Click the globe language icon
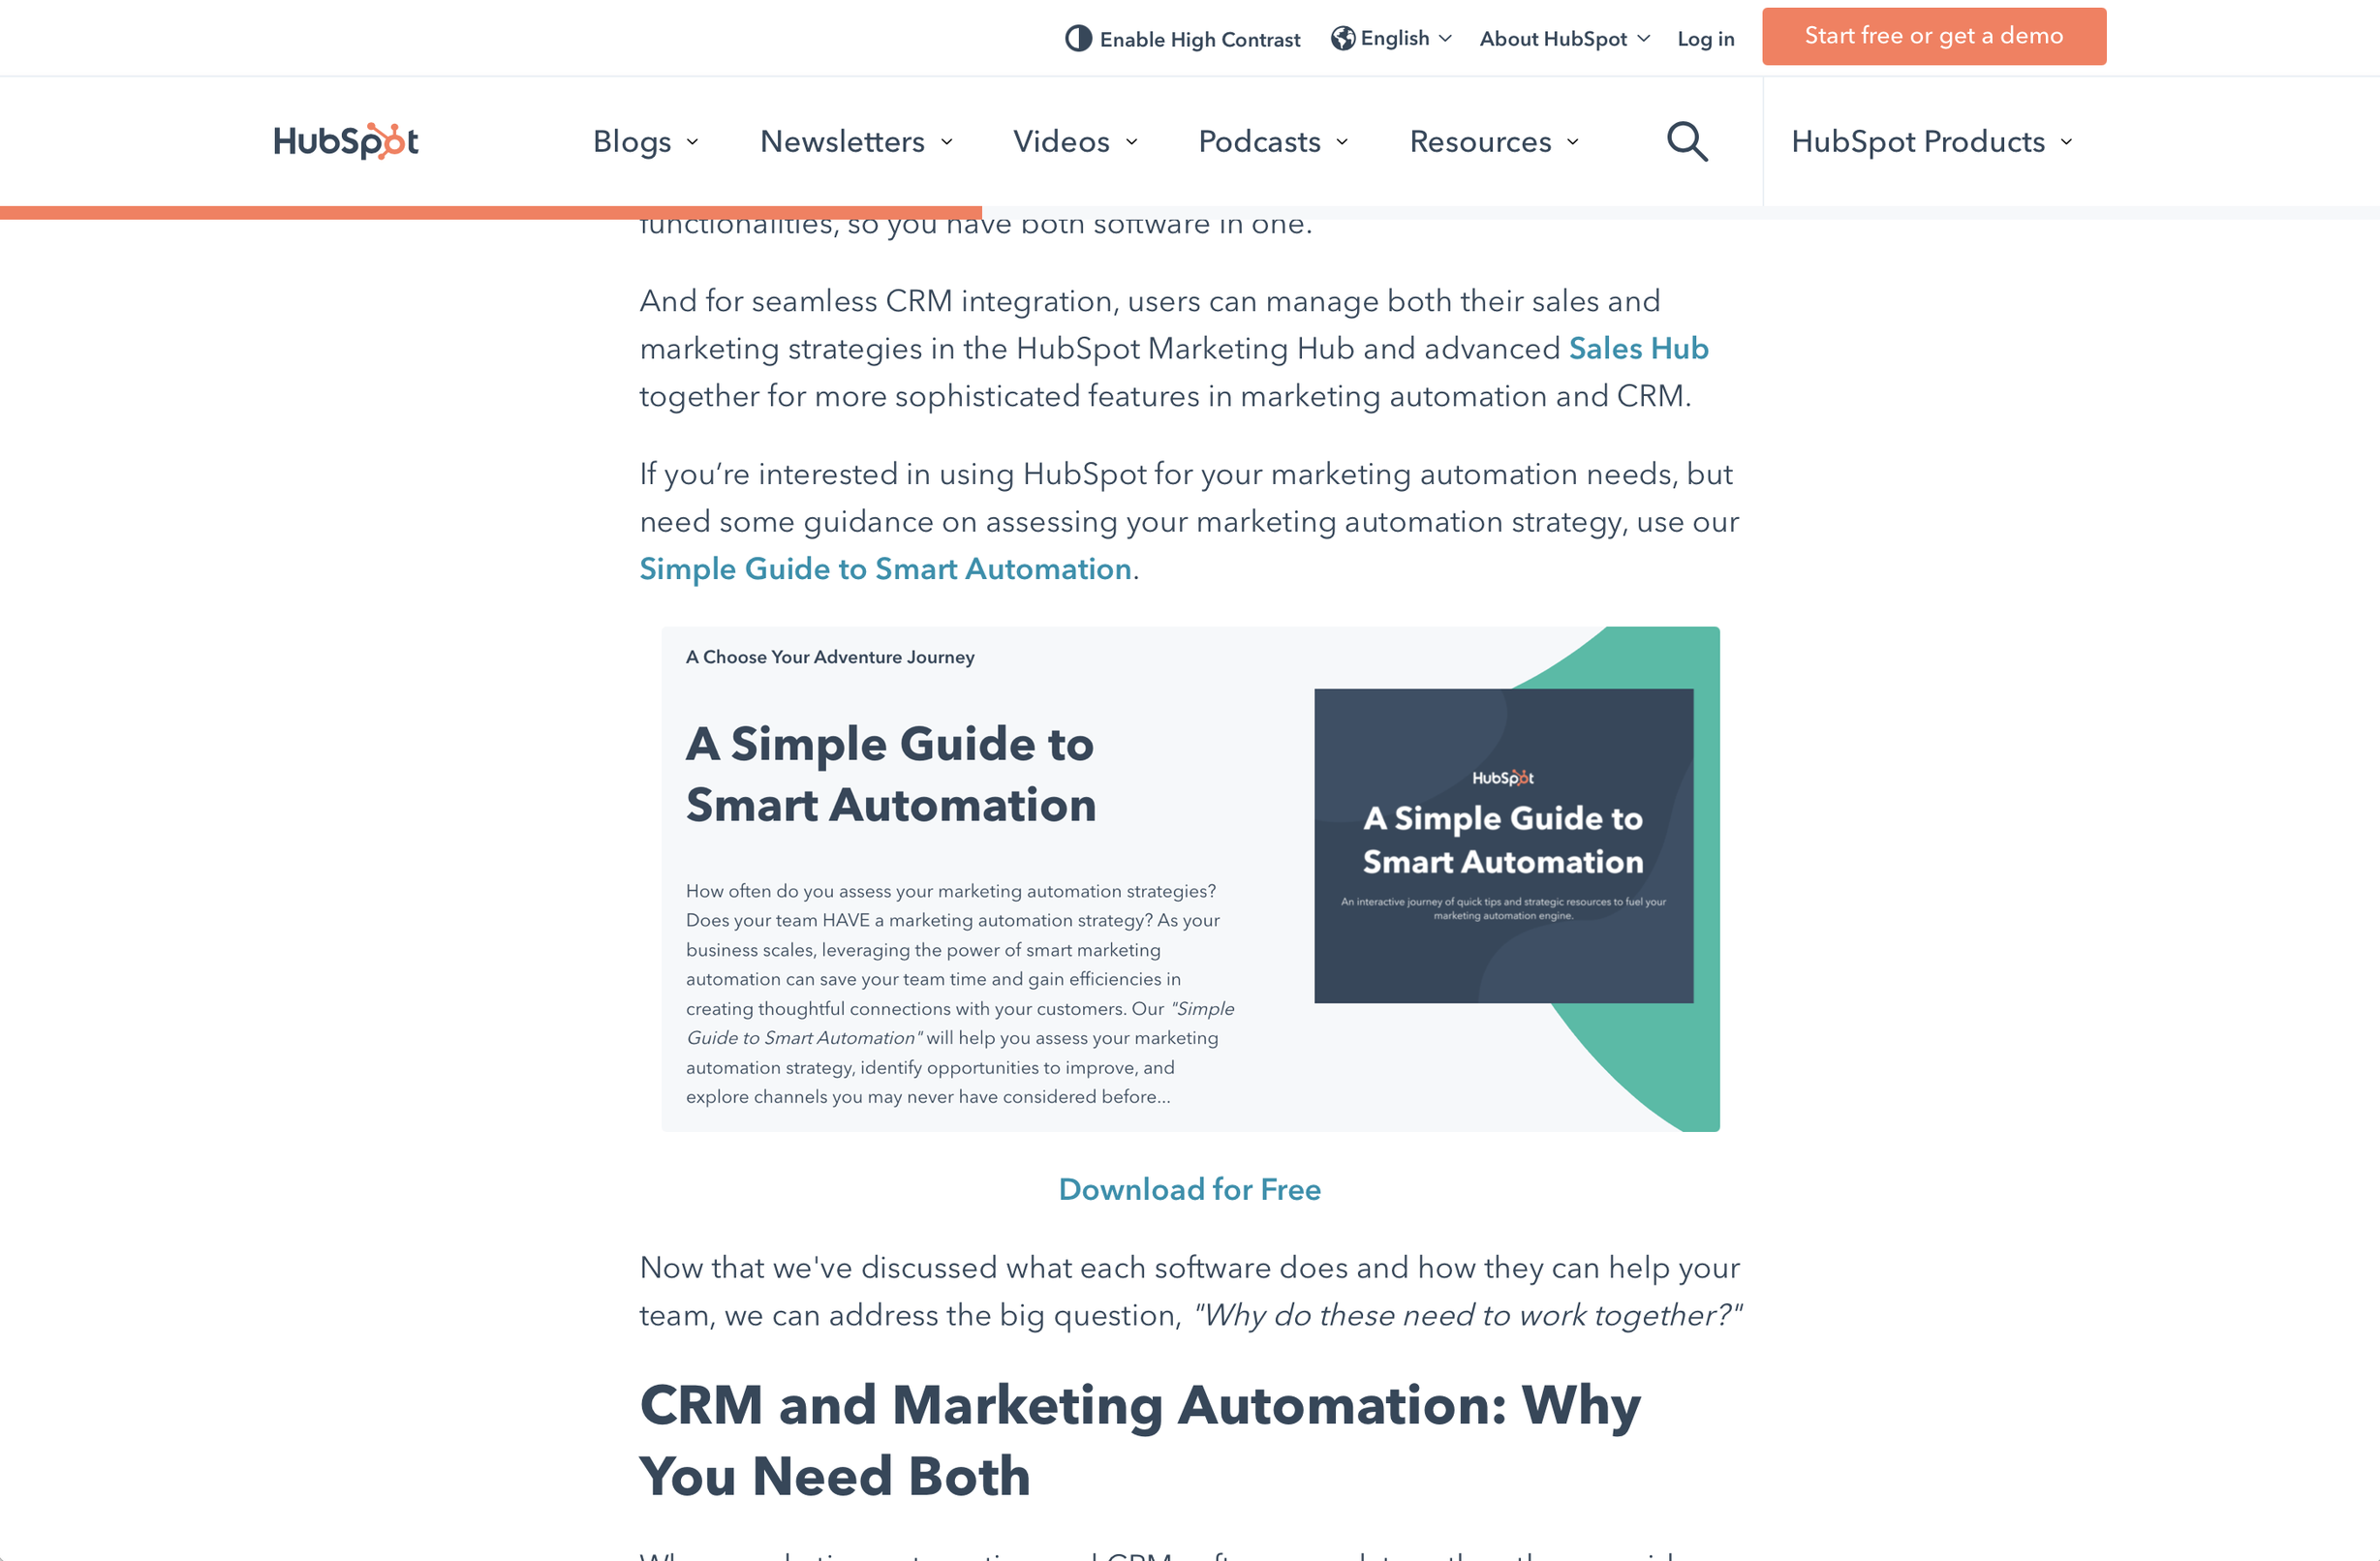 tap(1343, 38)
